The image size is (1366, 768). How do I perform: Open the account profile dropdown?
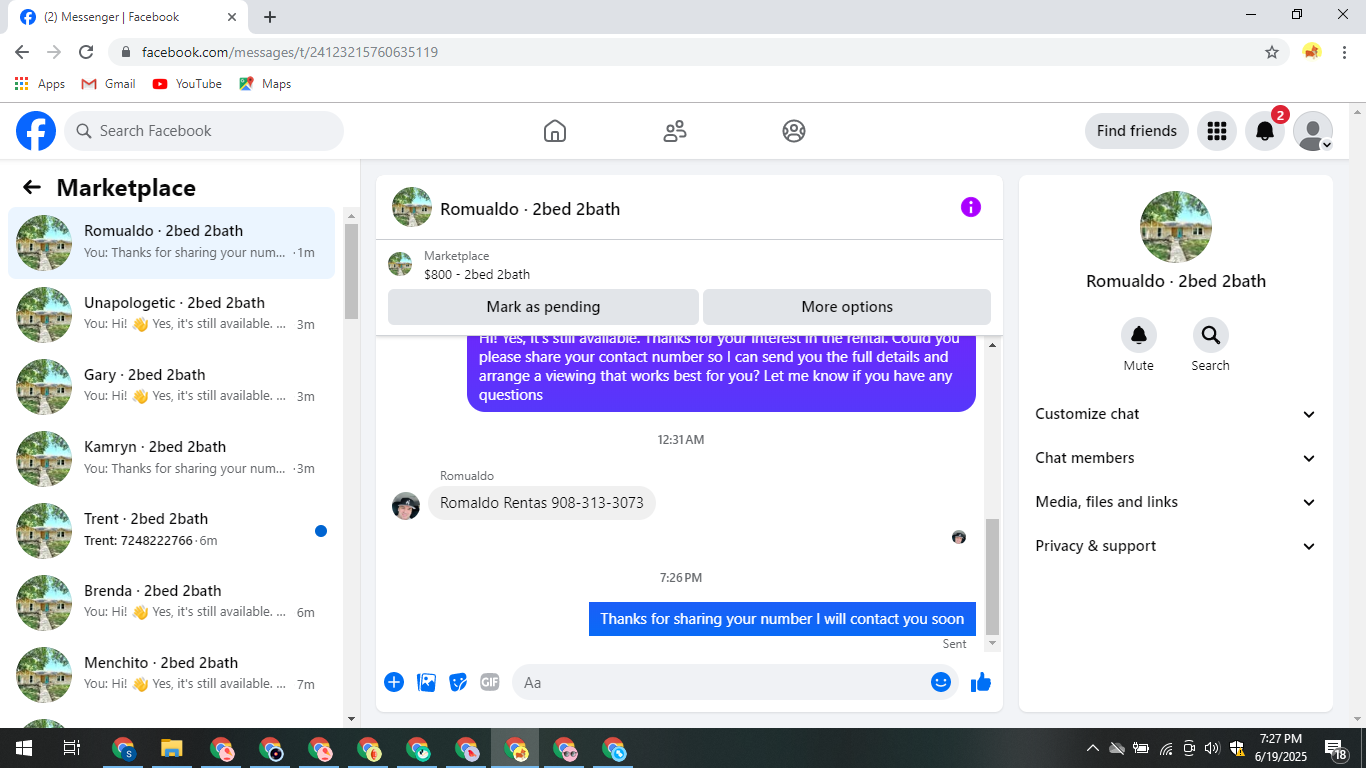[1313, 131]
